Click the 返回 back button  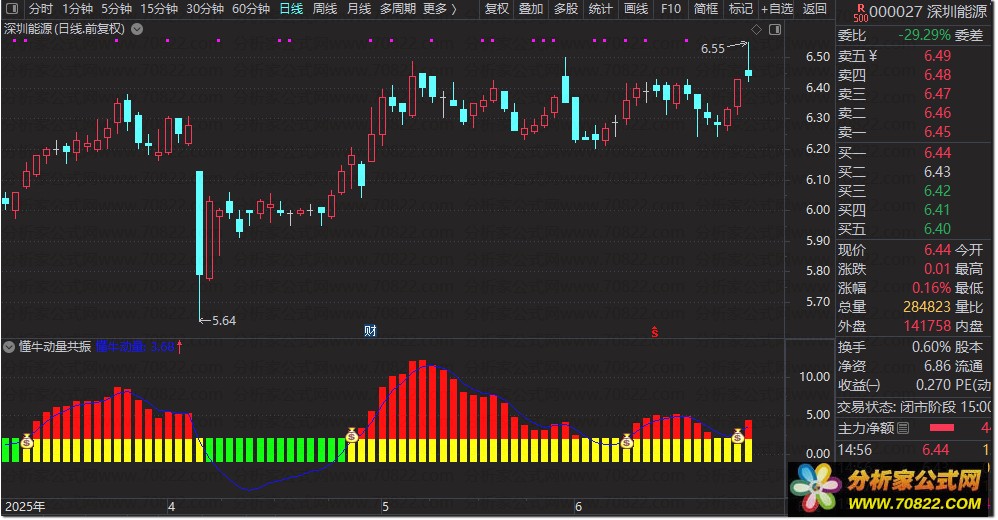click(x=815, y=9)
